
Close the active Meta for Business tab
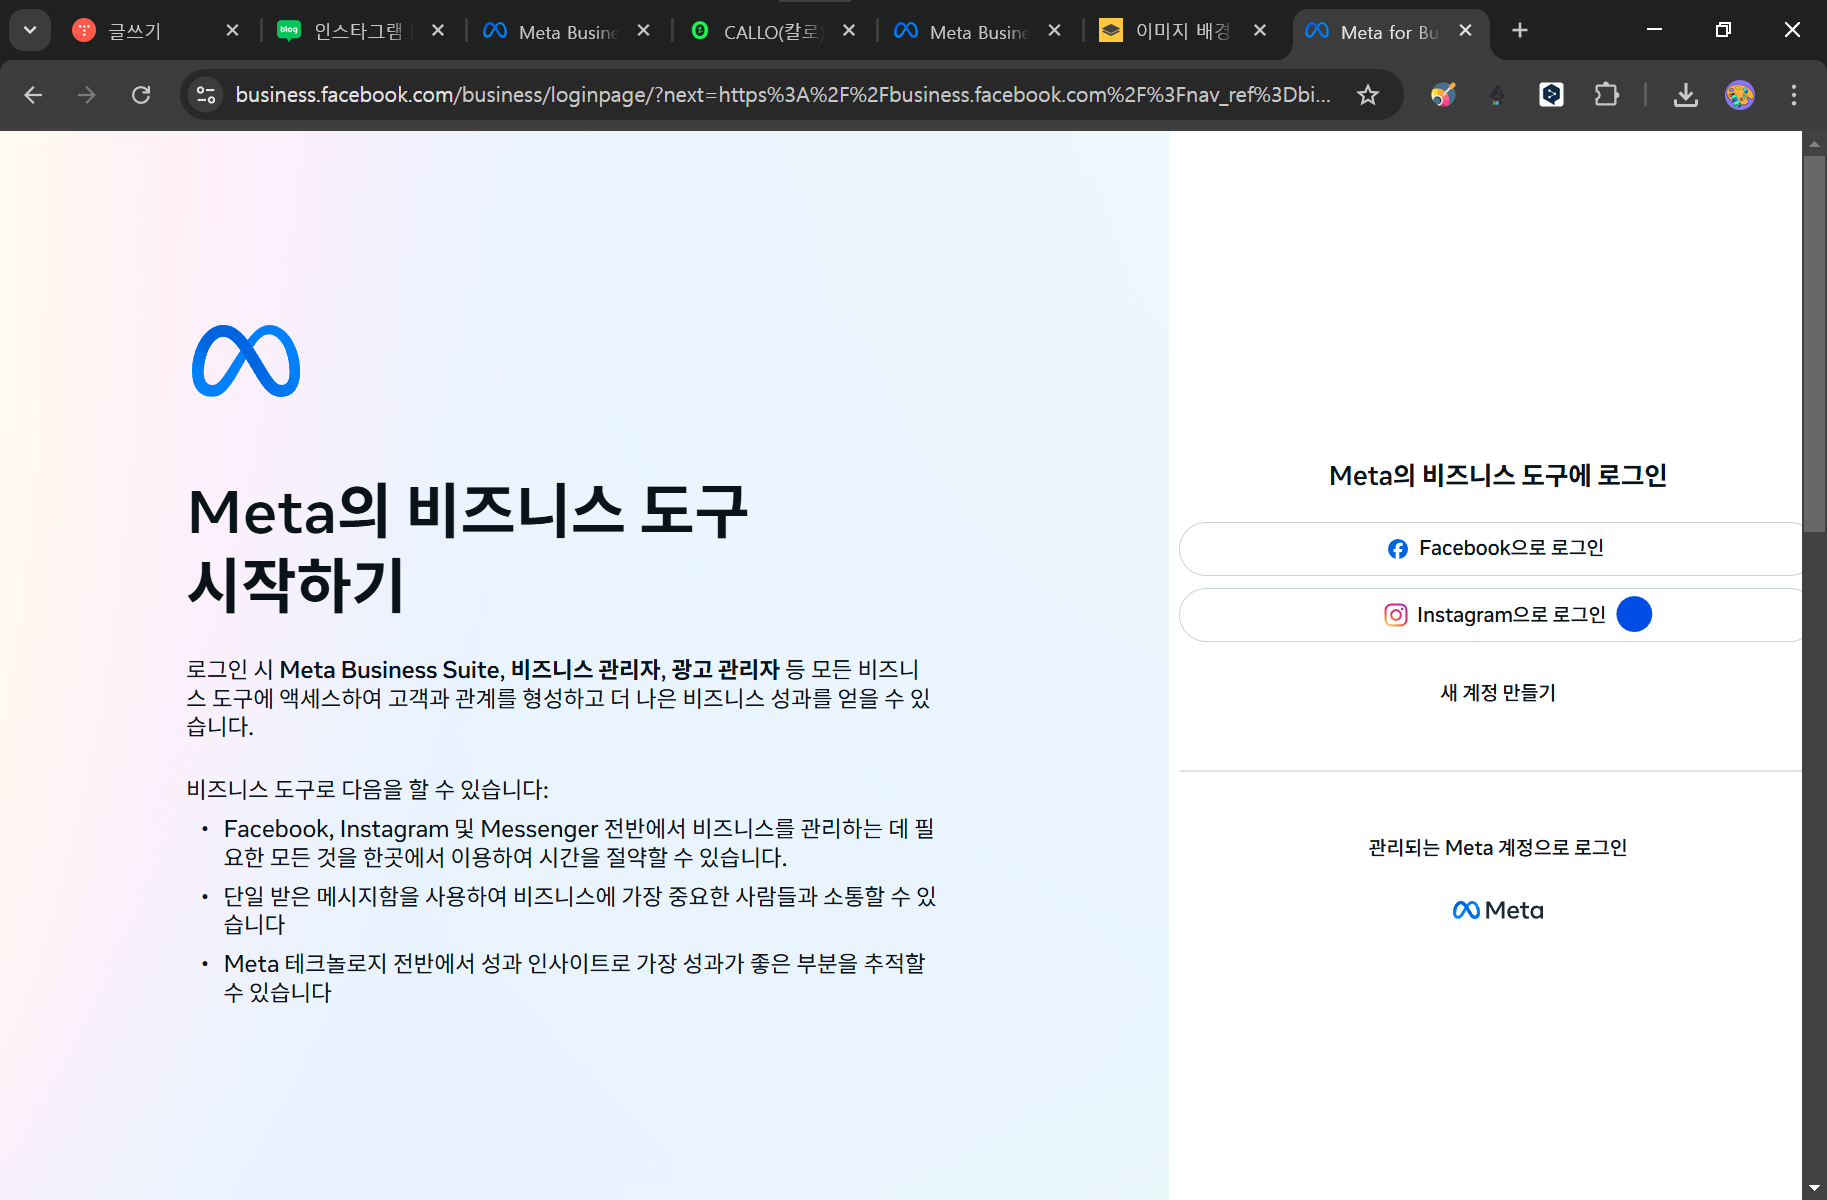1466,31
